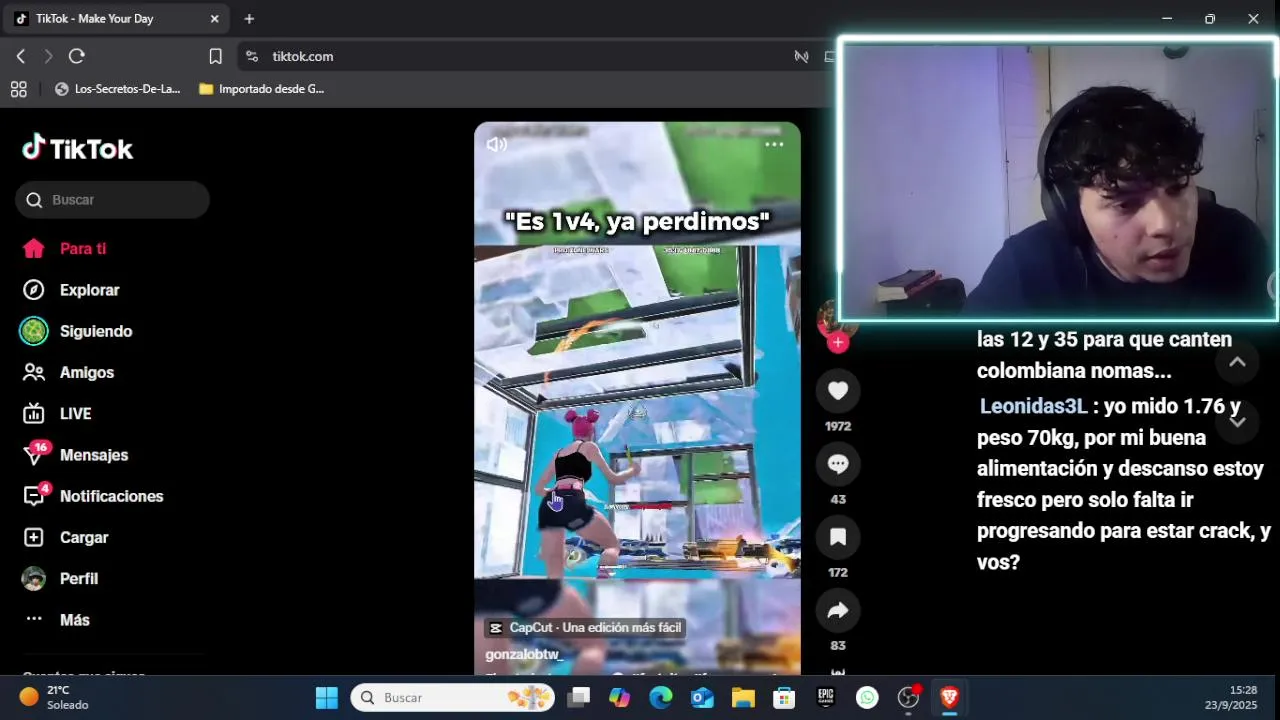Viewport: 1280px width, 720px height.
Task: Open a new browser tab
Action: click(x=249, y=19)
